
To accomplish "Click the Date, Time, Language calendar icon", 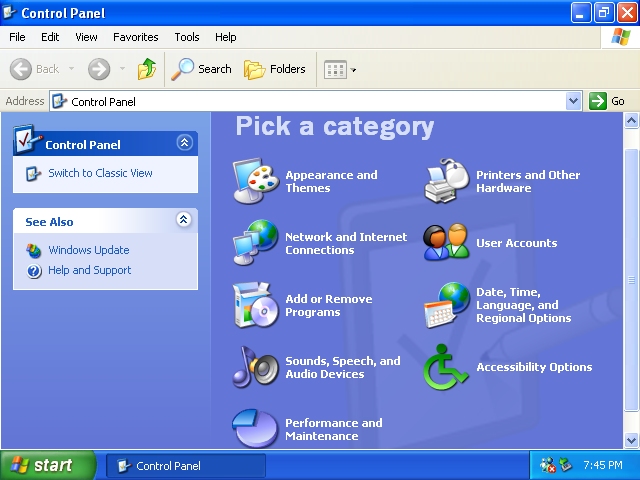I will (447, 305).
